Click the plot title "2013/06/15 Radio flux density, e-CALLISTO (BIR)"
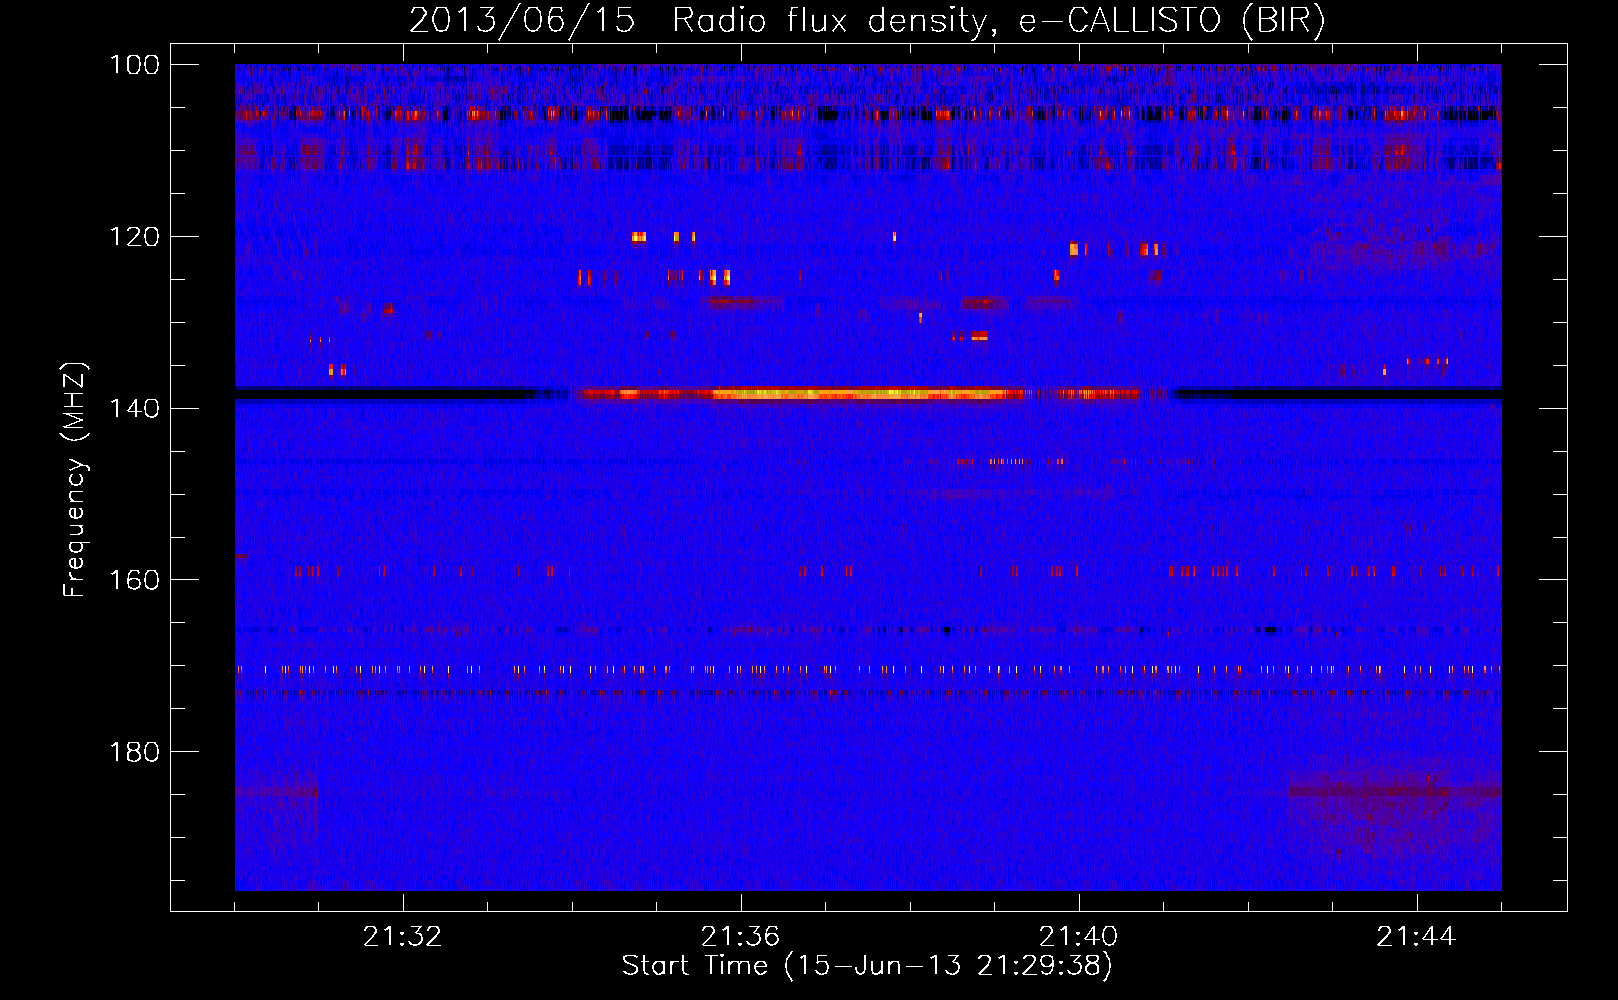 [x=867, y=20]
